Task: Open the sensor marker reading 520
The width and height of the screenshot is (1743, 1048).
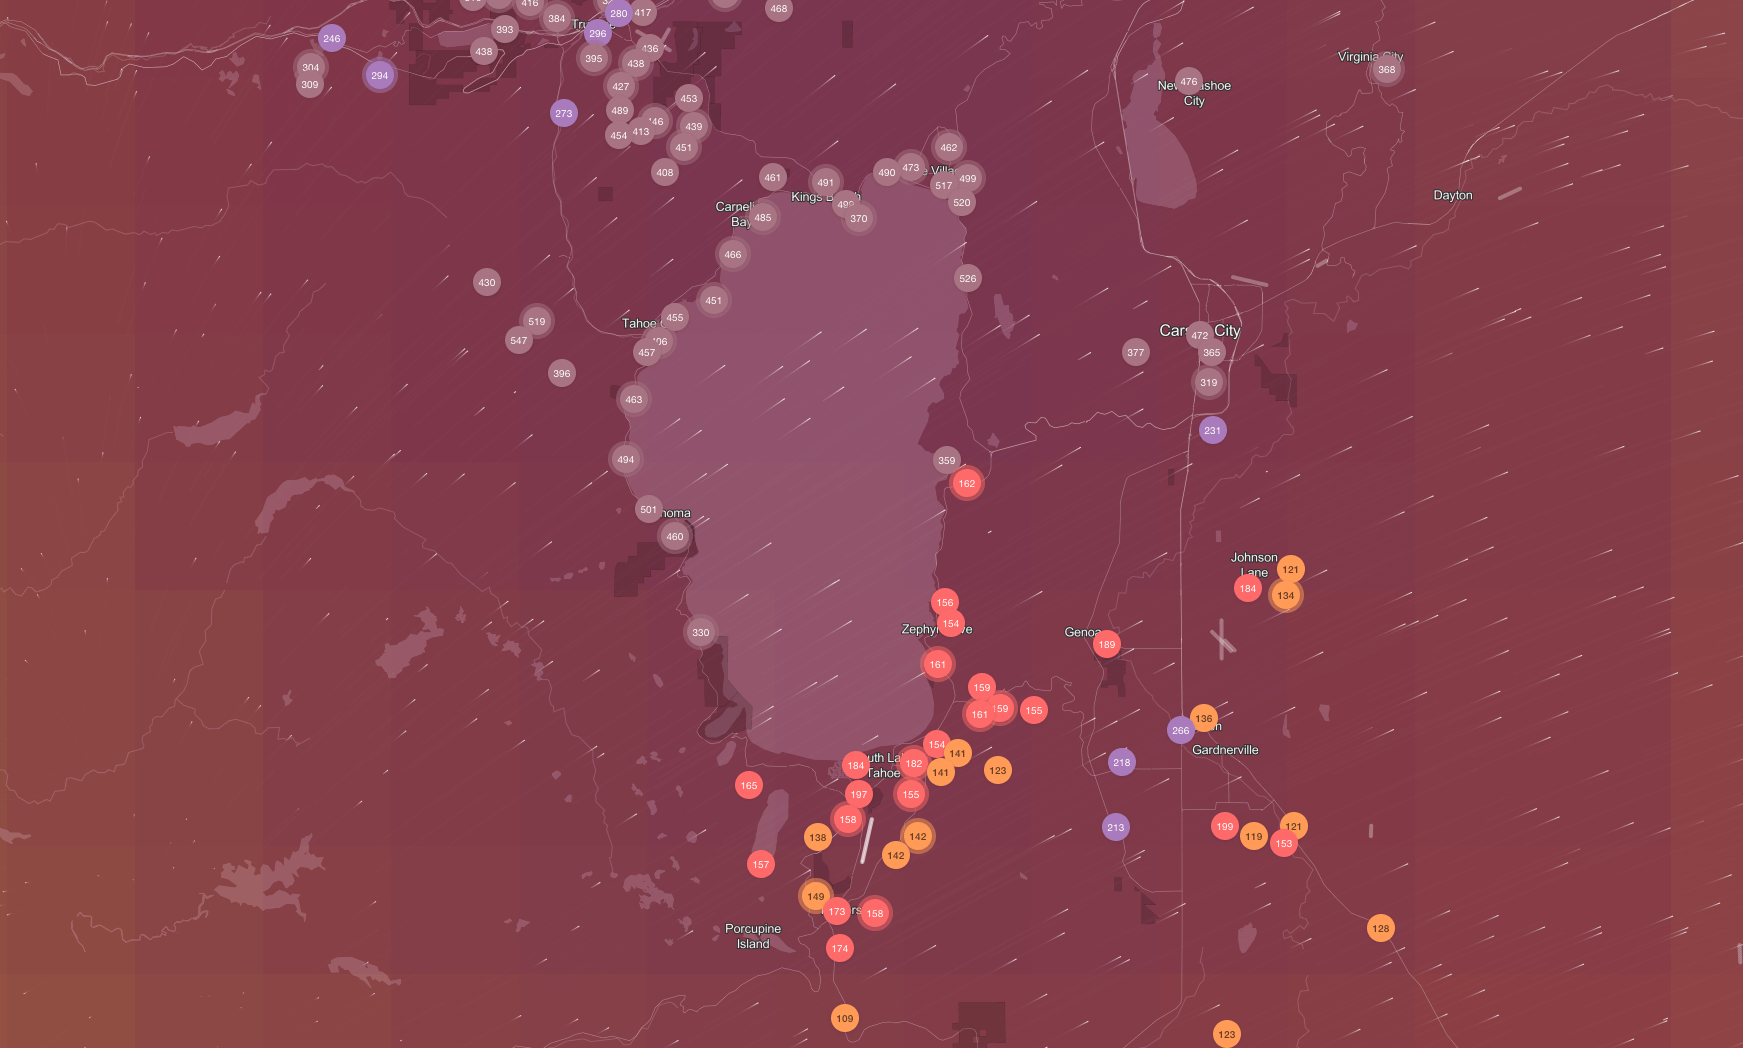Action: click(x=962, y=203)
